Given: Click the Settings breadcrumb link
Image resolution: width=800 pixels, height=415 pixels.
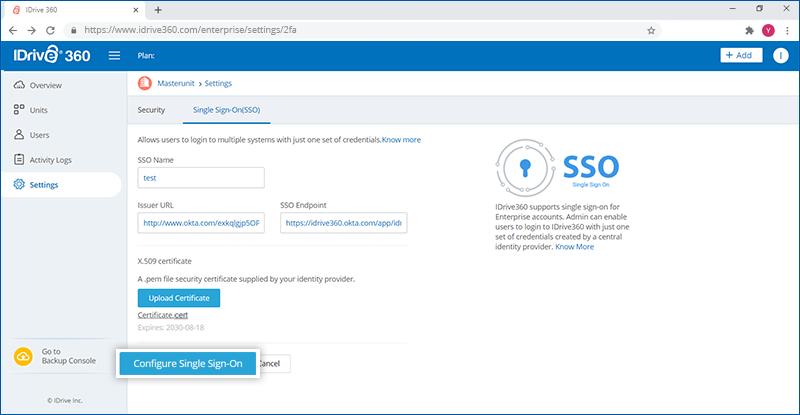Looking at the screenshot, I should [218, 83].
